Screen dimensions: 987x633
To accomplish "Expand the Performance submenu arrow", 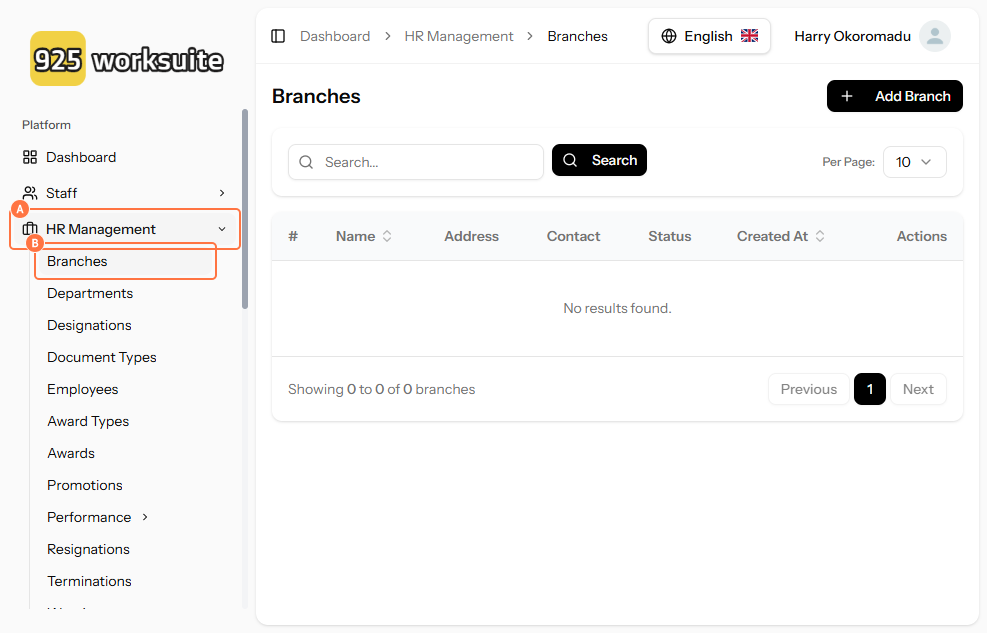I will click(145, 517).
